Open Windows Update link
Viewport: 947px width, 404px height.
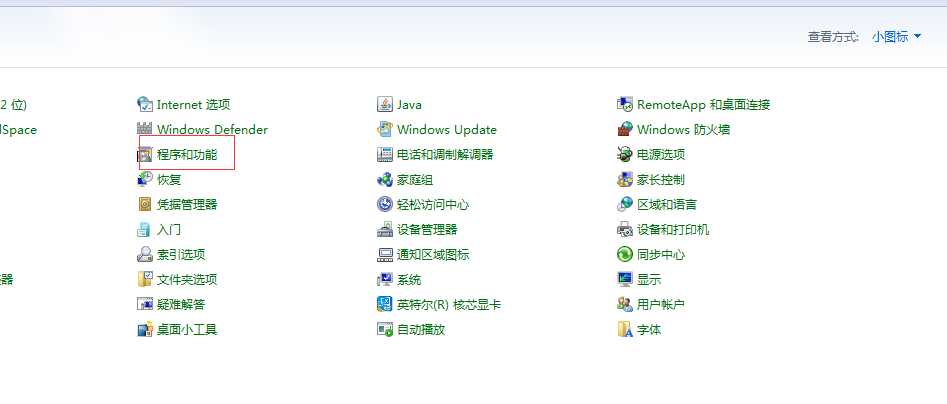(446, 129)
